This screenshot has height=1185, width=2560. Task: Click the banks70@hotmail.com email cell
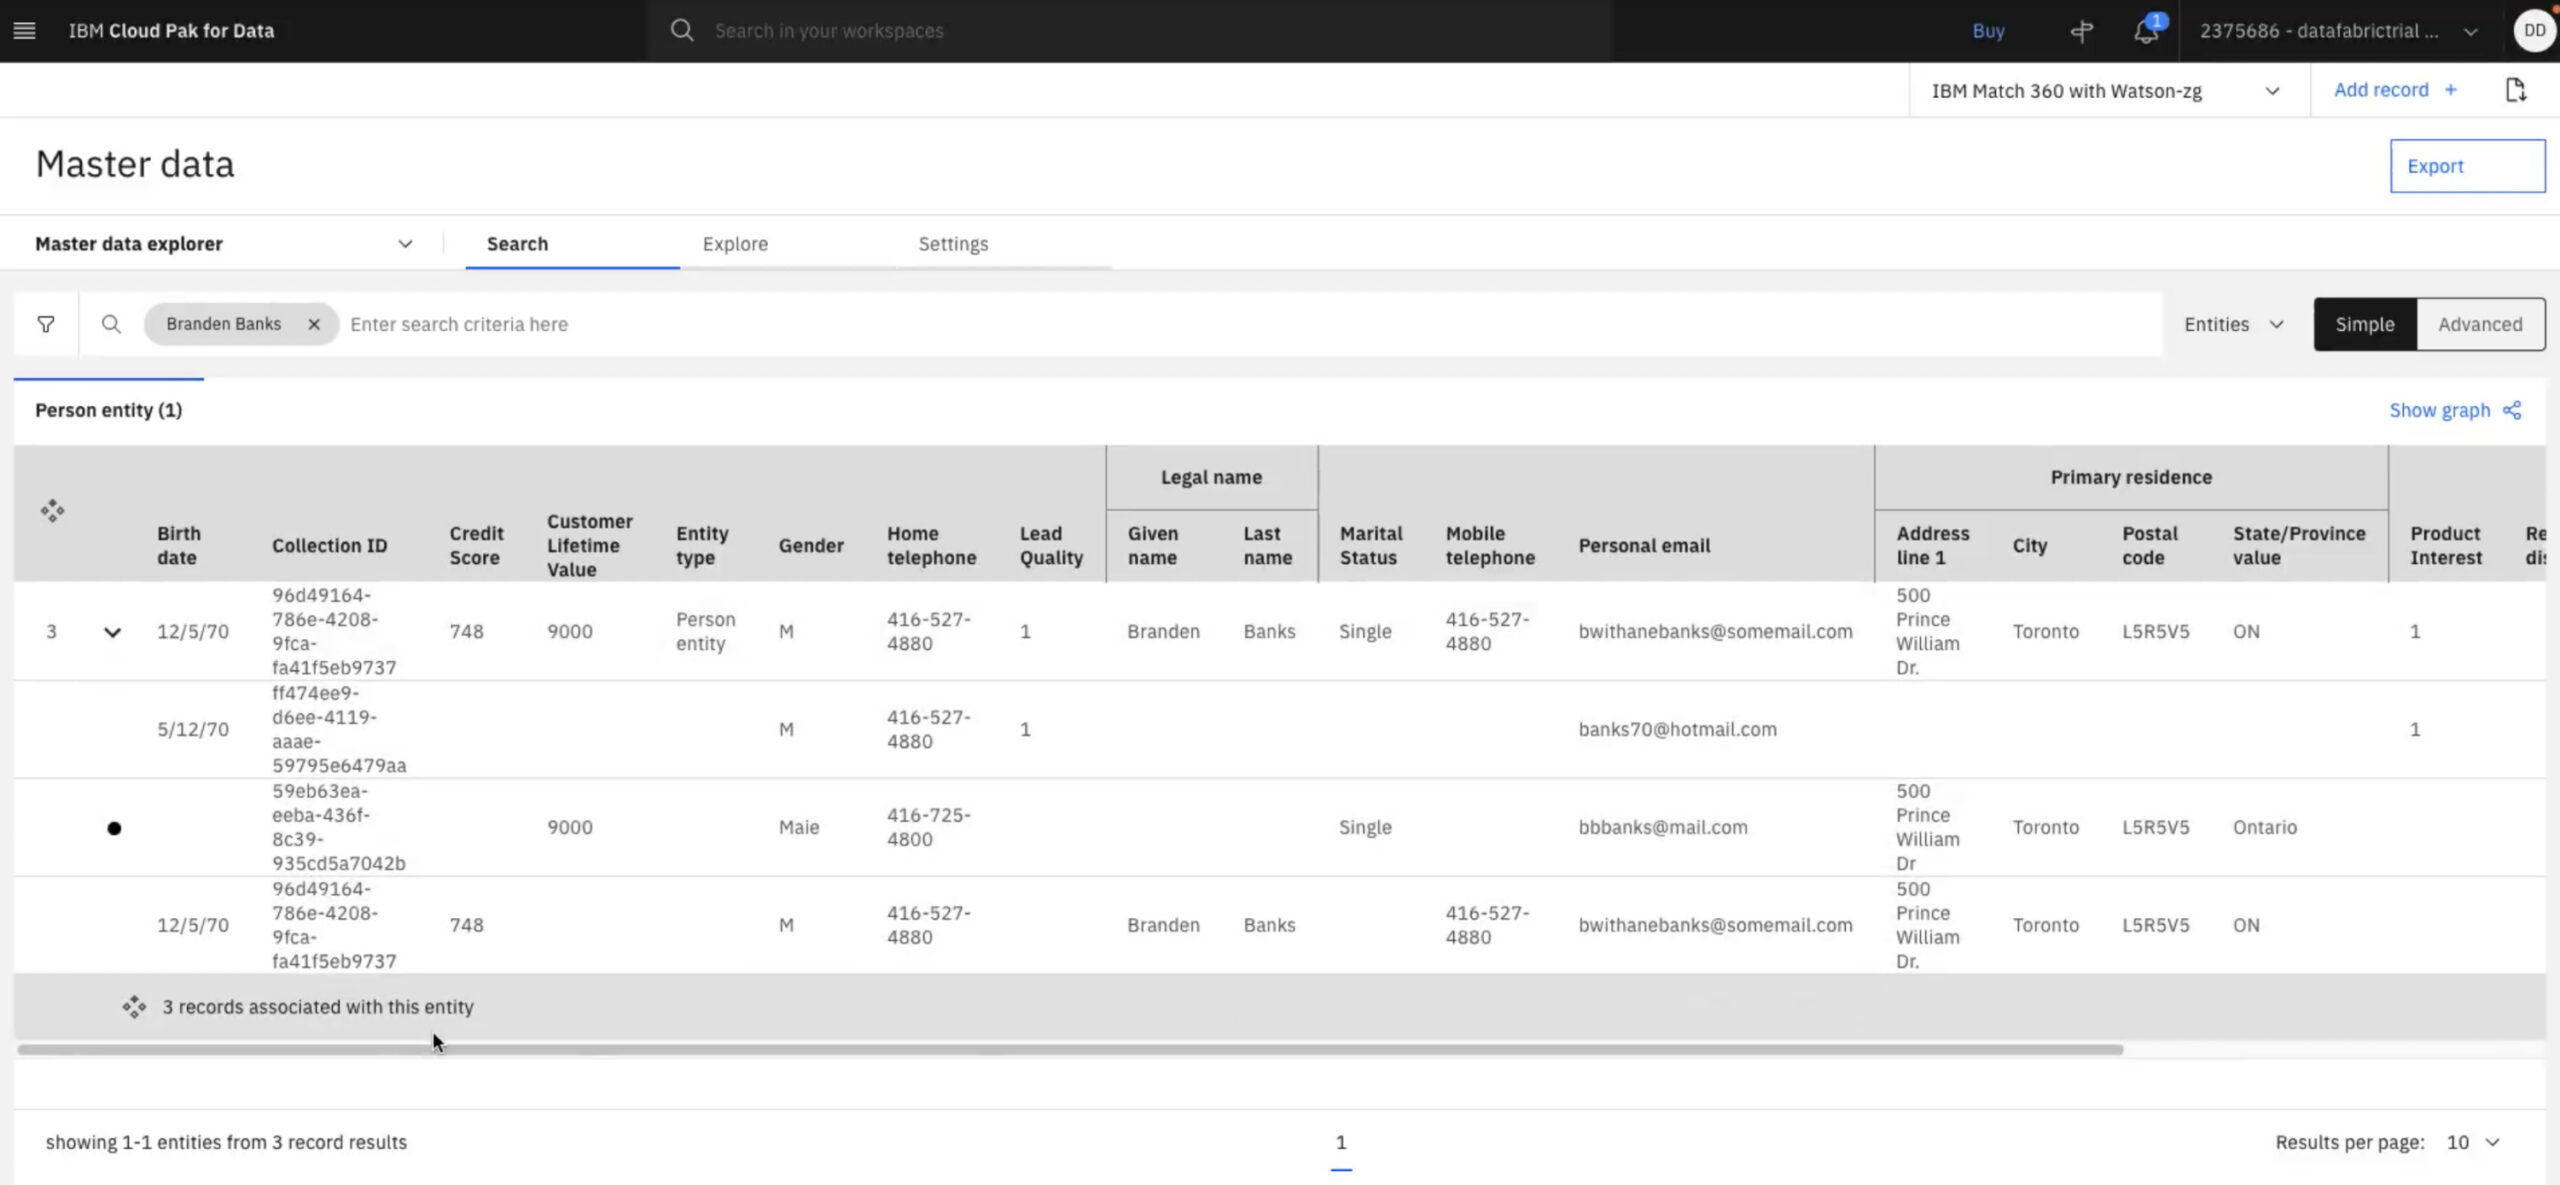pyautogui.click(x=1677, y=730)
